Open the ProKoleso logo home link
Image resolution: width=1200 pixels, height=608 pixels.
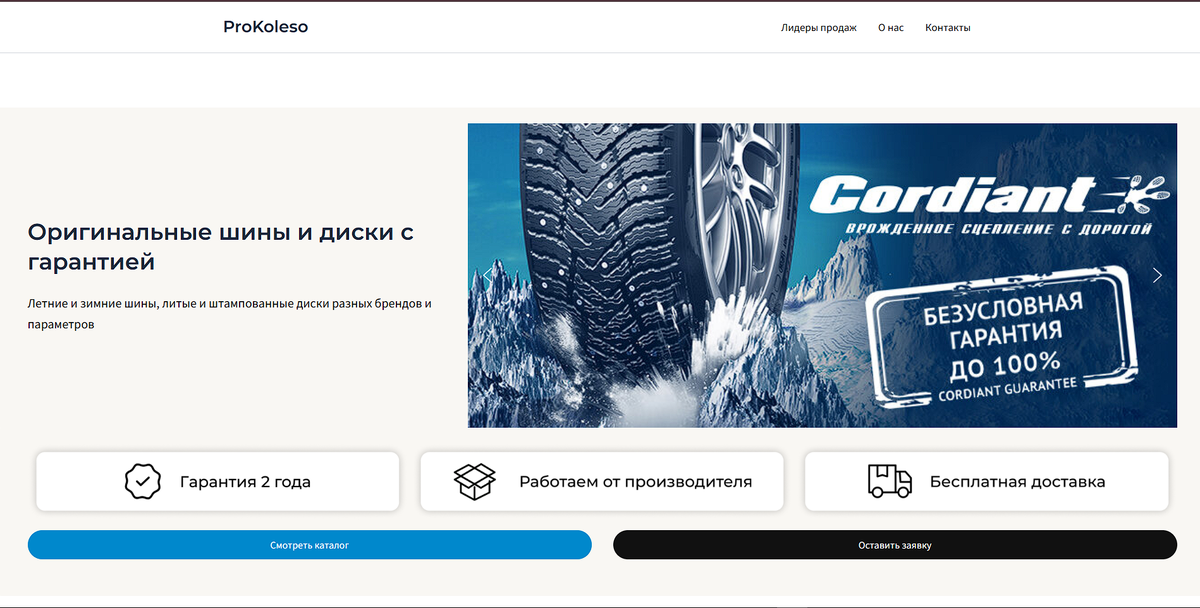point(266,27)
